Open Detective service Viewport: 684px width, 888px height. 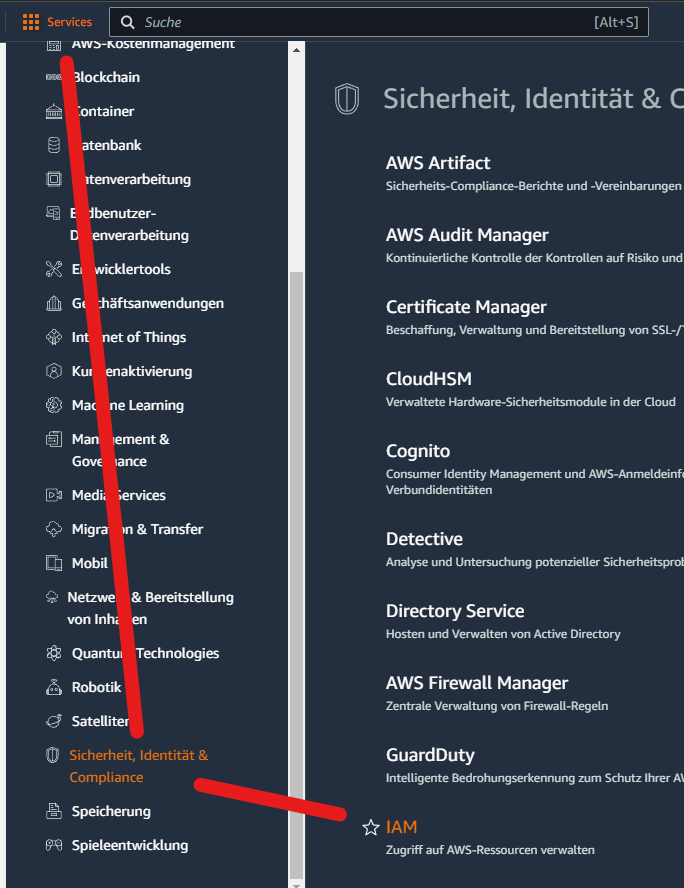tap(424, 539)
